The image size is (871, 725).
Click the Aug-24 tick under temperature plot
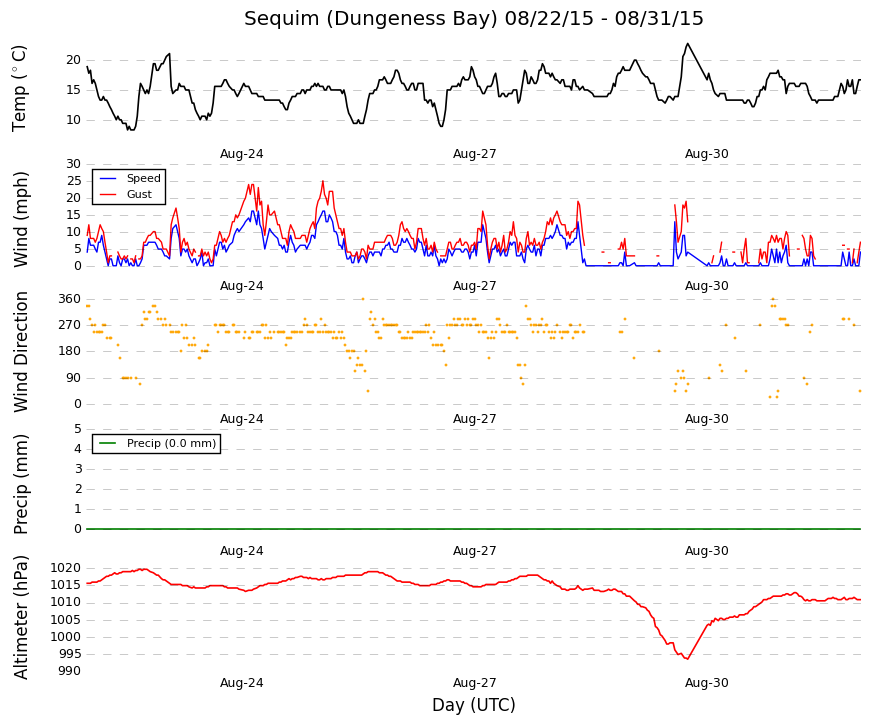242,154
